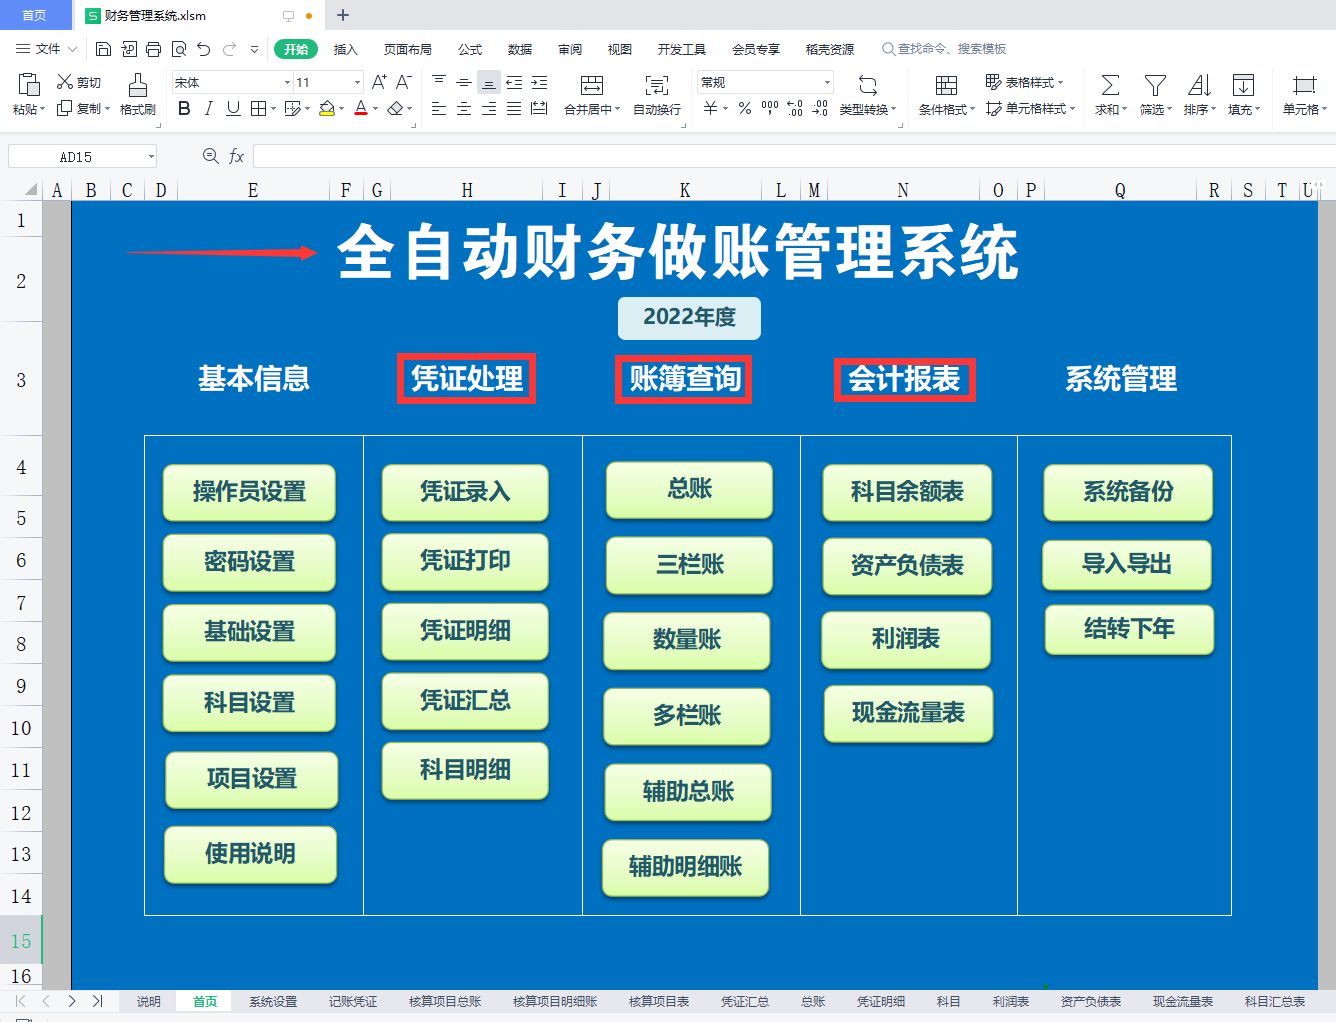Open the 凭证汇总 sheet tab
Screen dimensions: 1336x1022
pyautogui.click(x=745, y=1000)
